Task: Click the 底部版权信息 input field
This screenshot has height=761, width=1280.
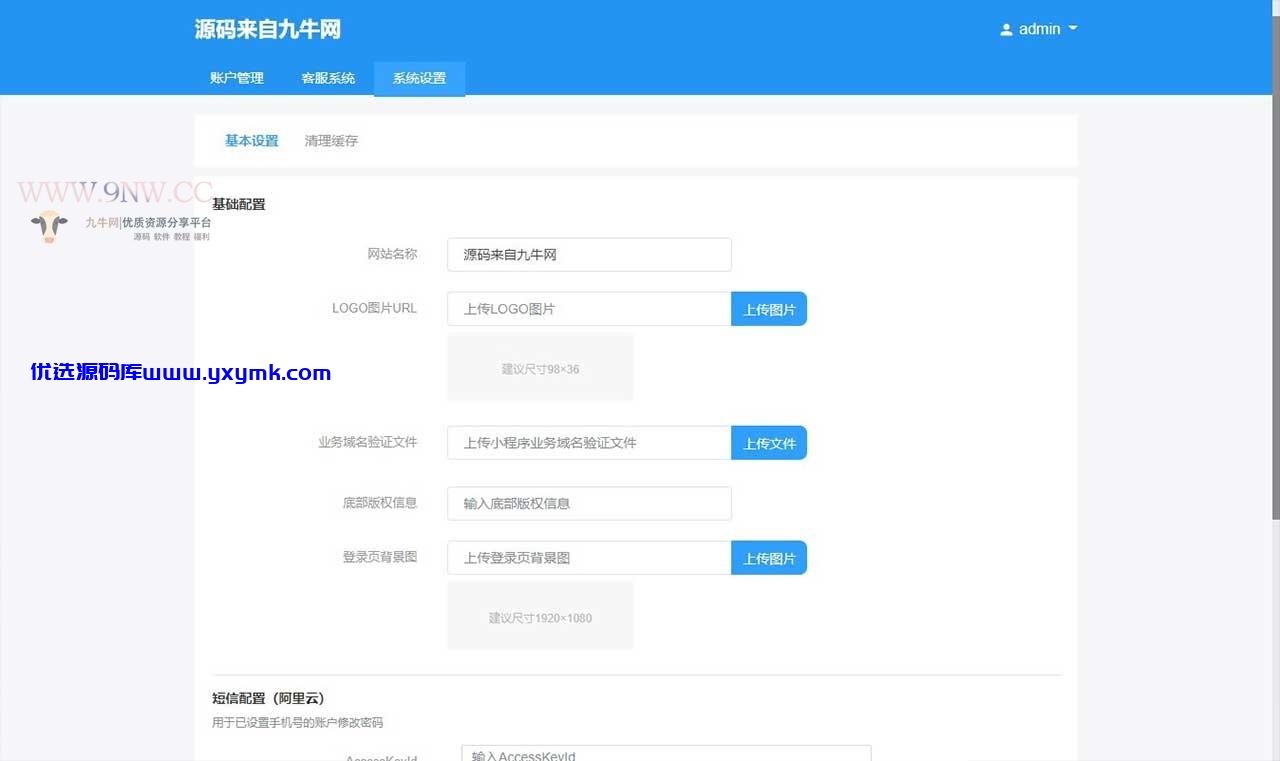Action: point(589,504)
